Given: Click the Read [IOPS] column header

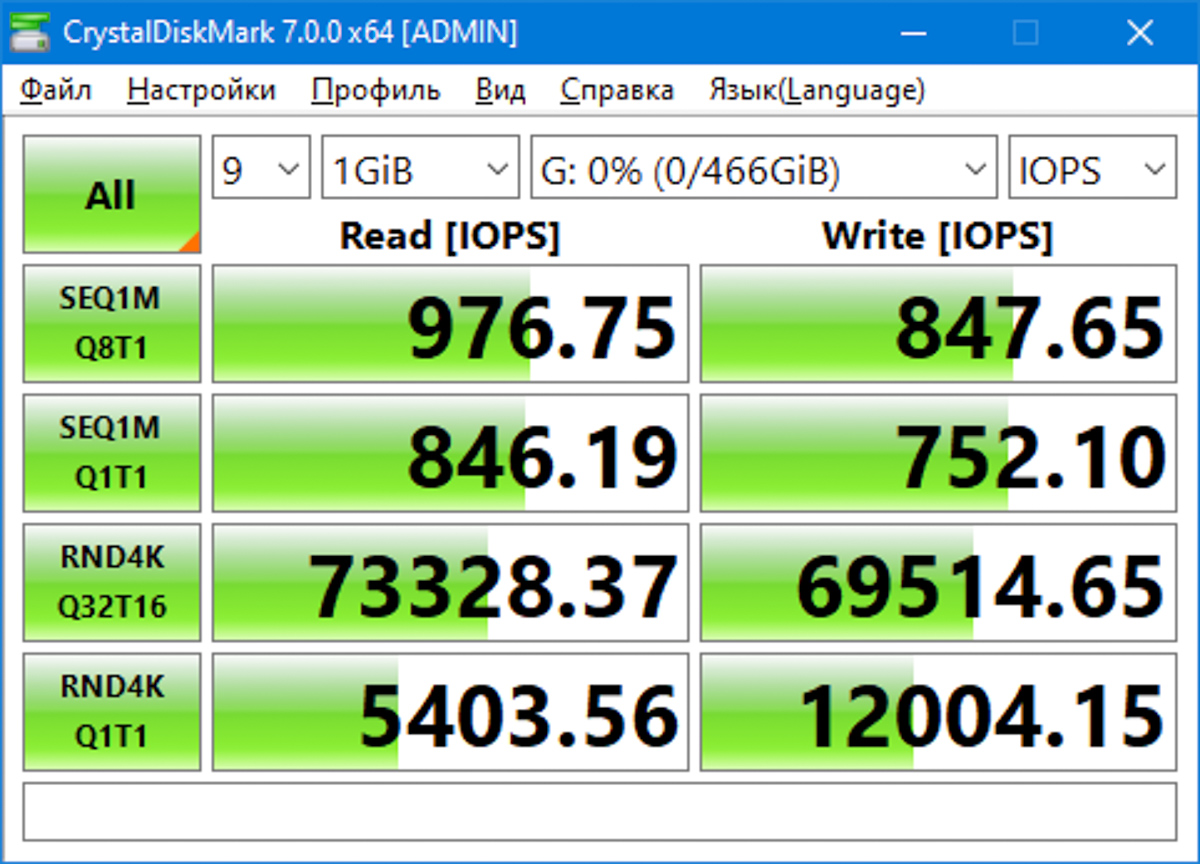Looking at the screenshot, I should click(x=450, y=236).
